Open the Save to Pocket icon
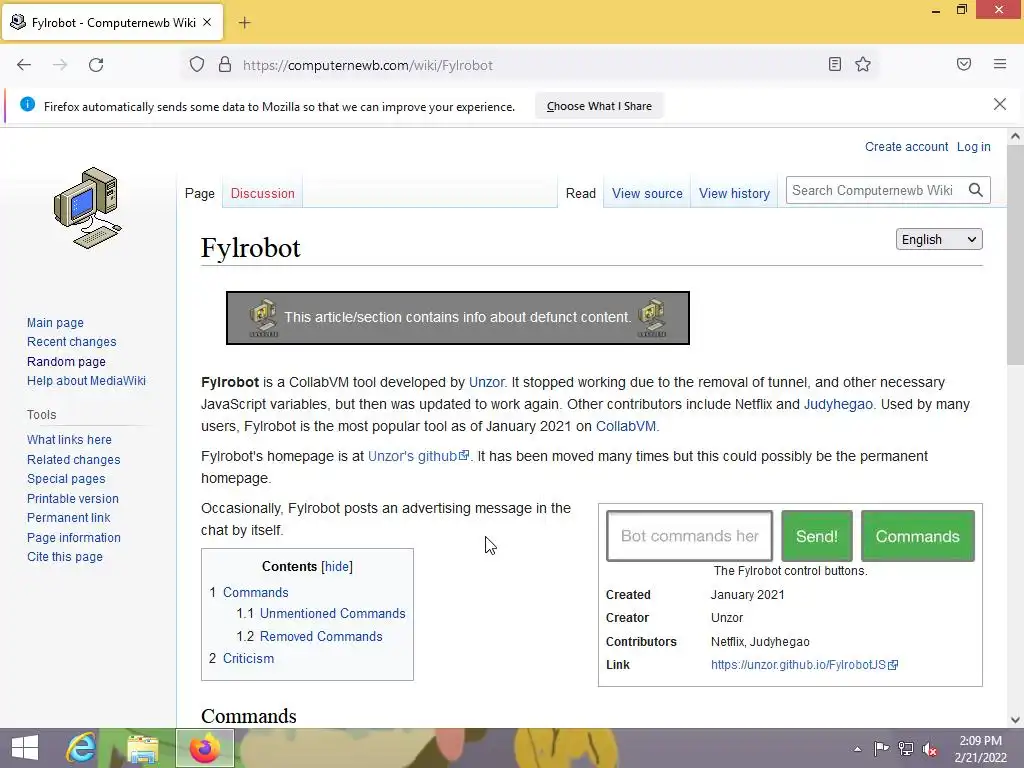The image size is (1024, 768). click(963, 64)
